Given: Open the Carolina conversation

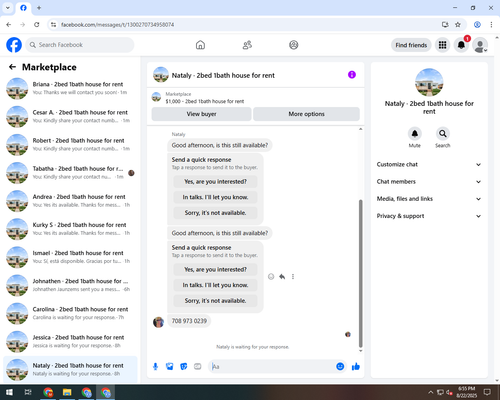Looking at the screenshot, I should (70, 313).
